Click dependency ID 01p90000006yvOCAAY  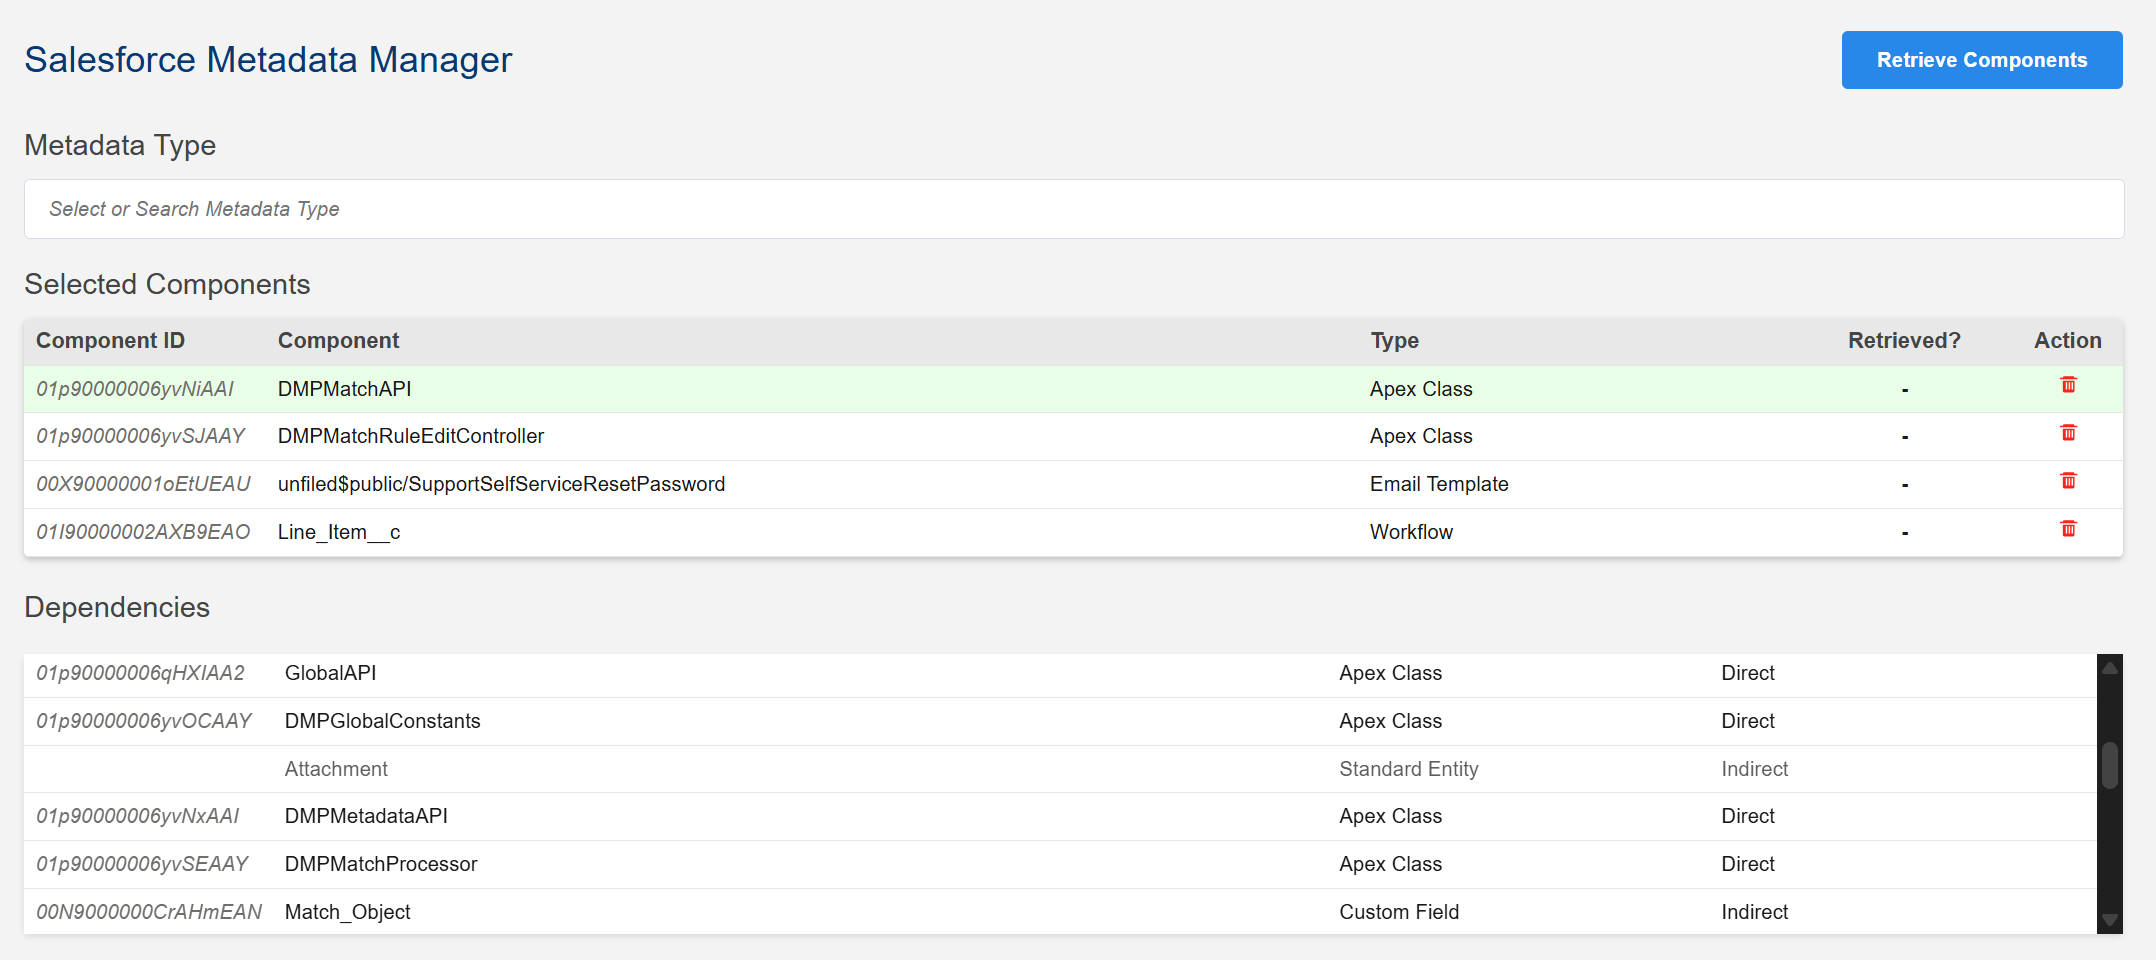pyautogui.click(x=144, y=721)
